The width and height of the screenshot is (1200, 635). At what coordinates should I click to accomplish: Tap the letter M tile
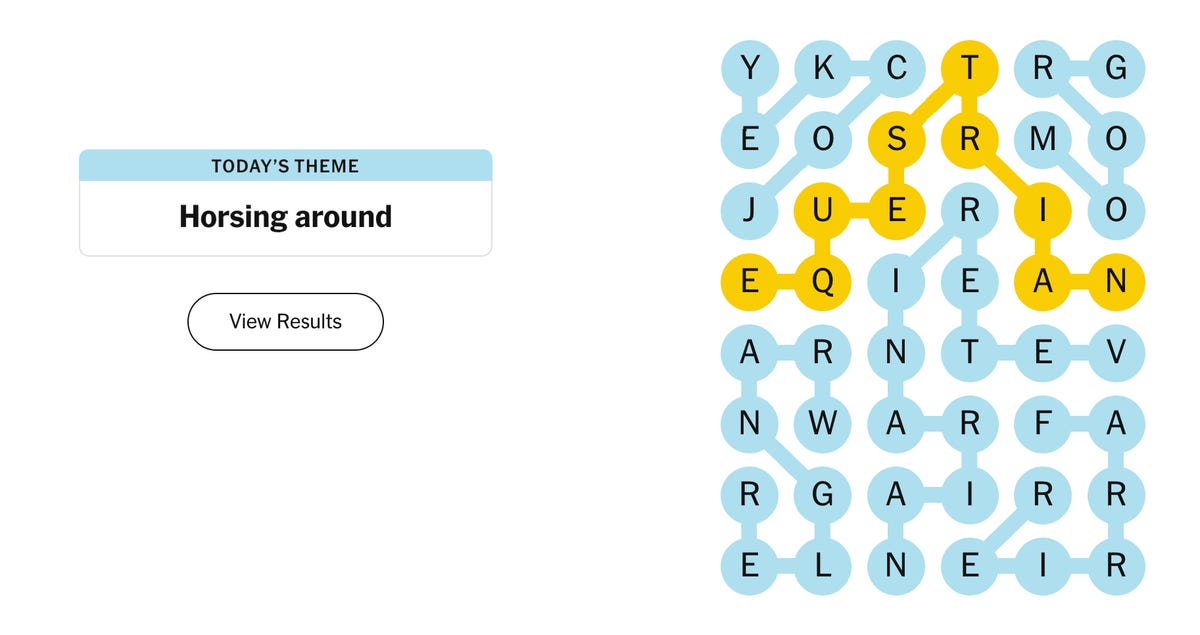[1043, 140]
